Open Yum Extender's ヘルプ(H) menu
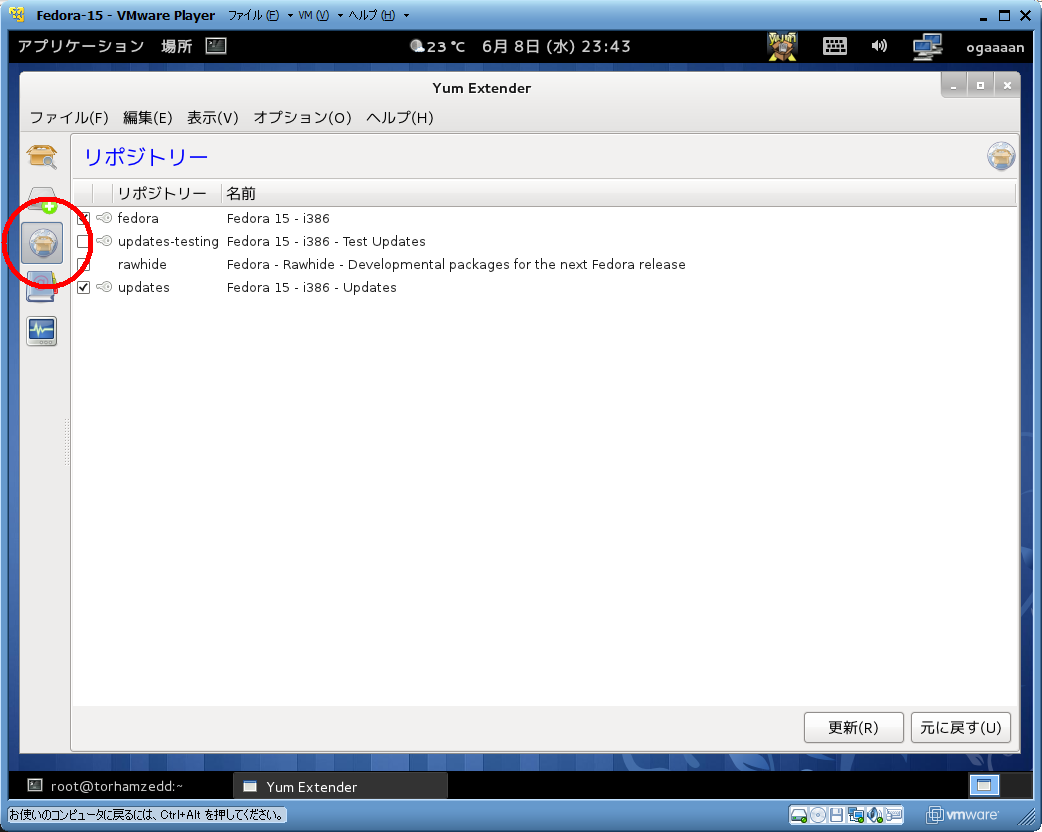 tap(399, 118)
